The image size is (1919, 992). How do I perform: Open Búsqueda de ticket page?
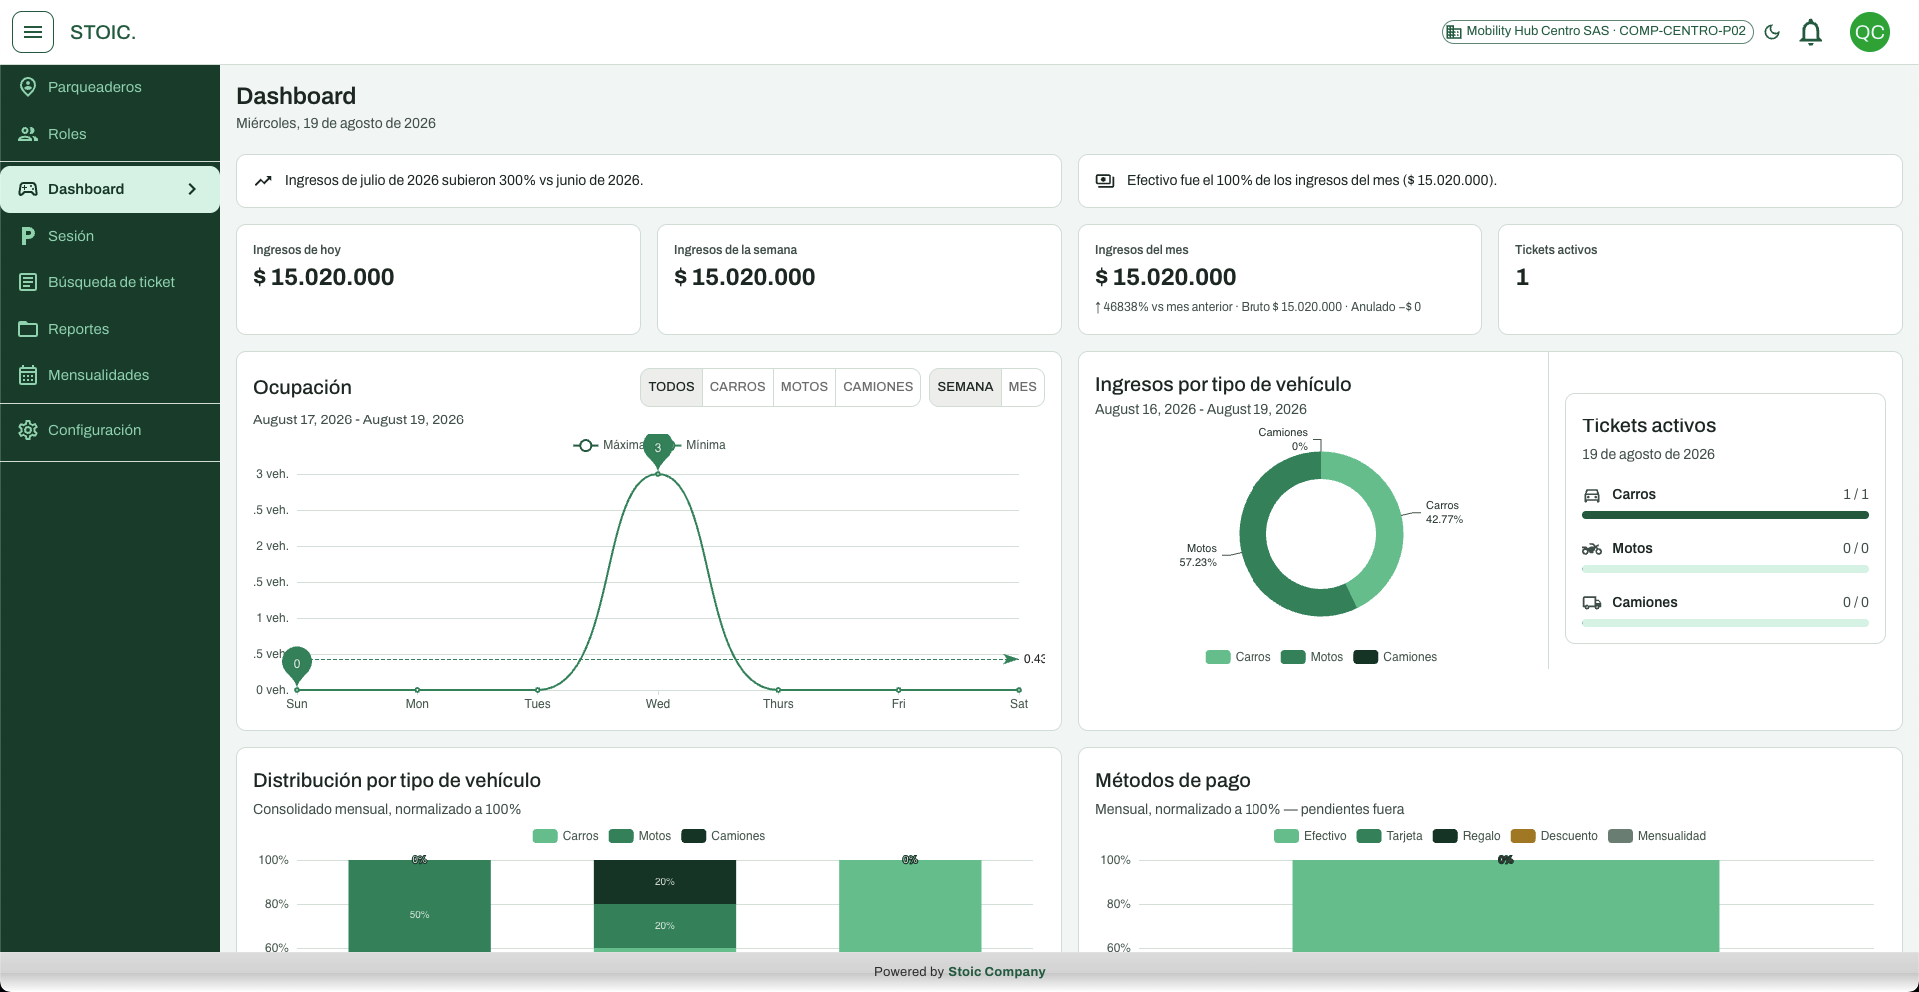coord(110,282)
